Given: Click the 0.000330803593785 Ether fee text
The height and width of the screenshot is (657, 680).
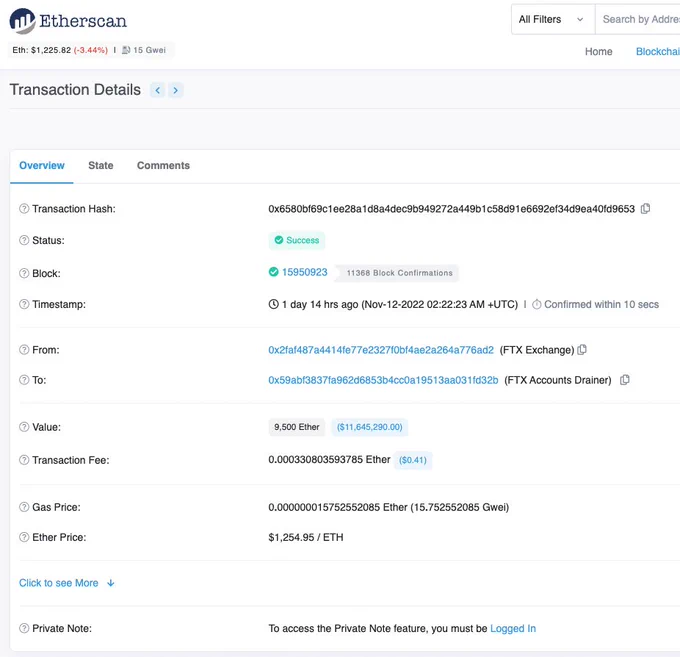Looking at the screenshot, I should coord(329,460).
